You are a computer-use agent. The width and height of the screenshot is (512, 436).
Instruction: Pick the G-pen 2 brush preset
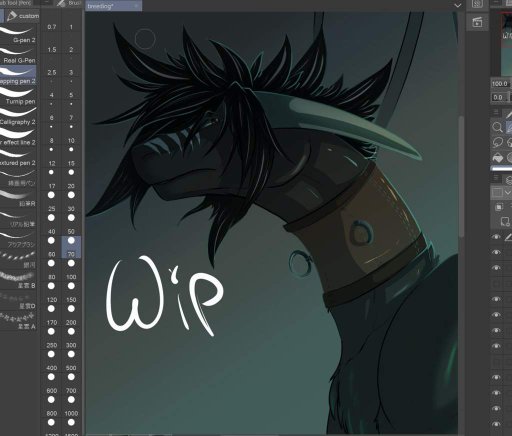pos(18,35)
